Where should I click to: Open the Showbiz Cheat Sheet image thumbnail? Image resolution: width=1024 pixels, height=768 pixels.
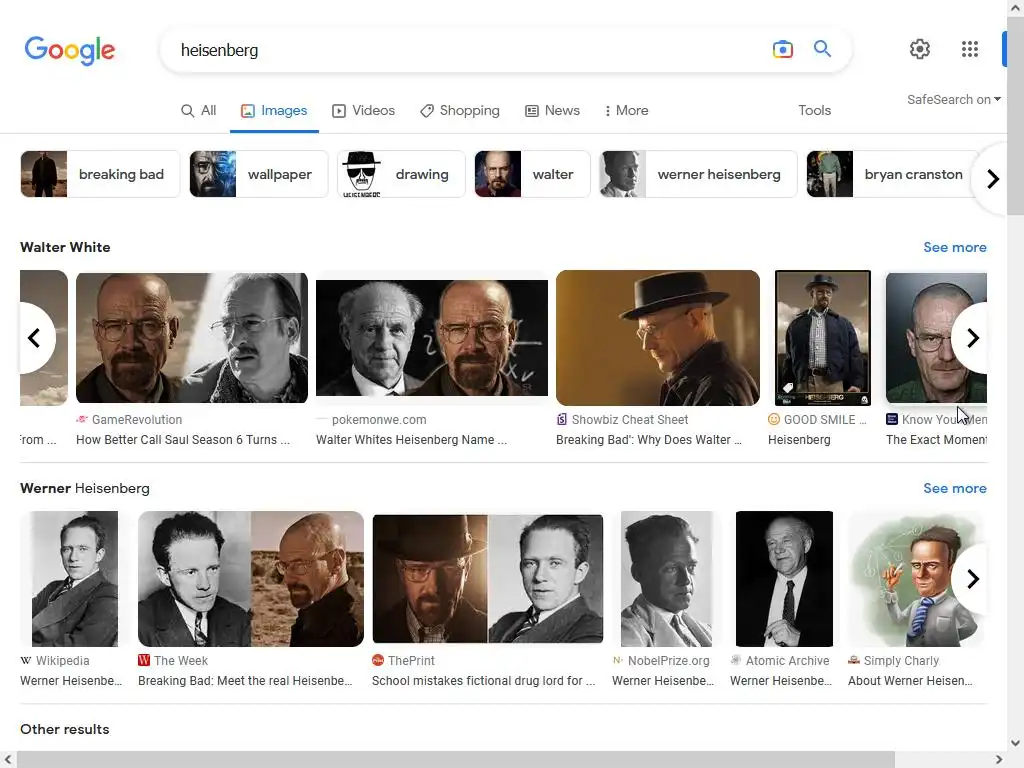658,338
